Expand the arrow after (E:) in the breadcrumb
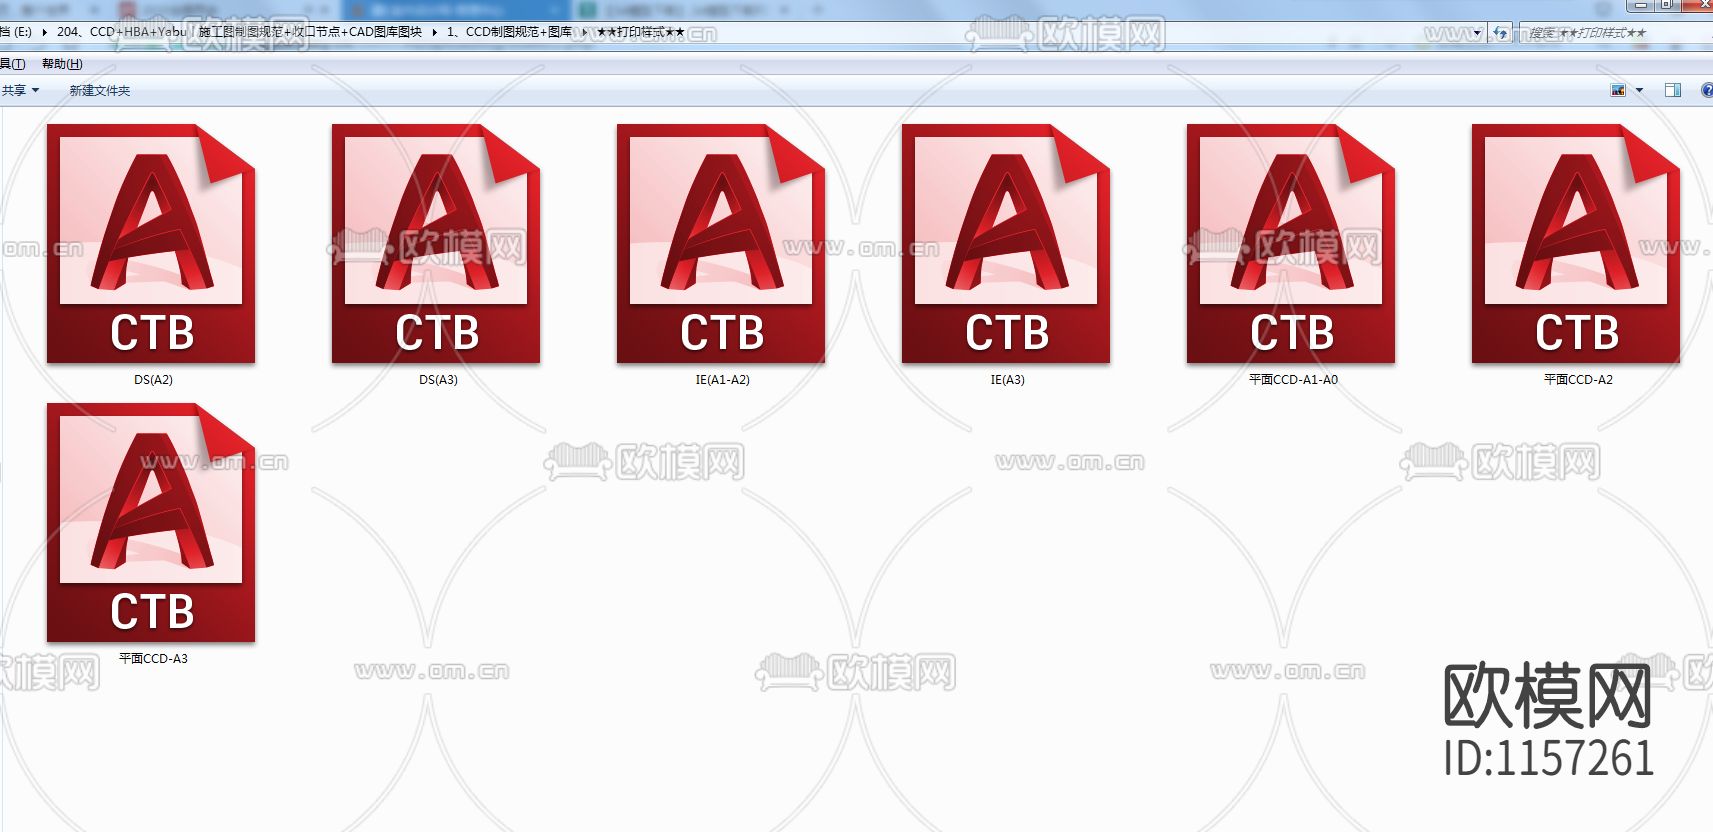The image size is (1713, 832). click(44, 32)
